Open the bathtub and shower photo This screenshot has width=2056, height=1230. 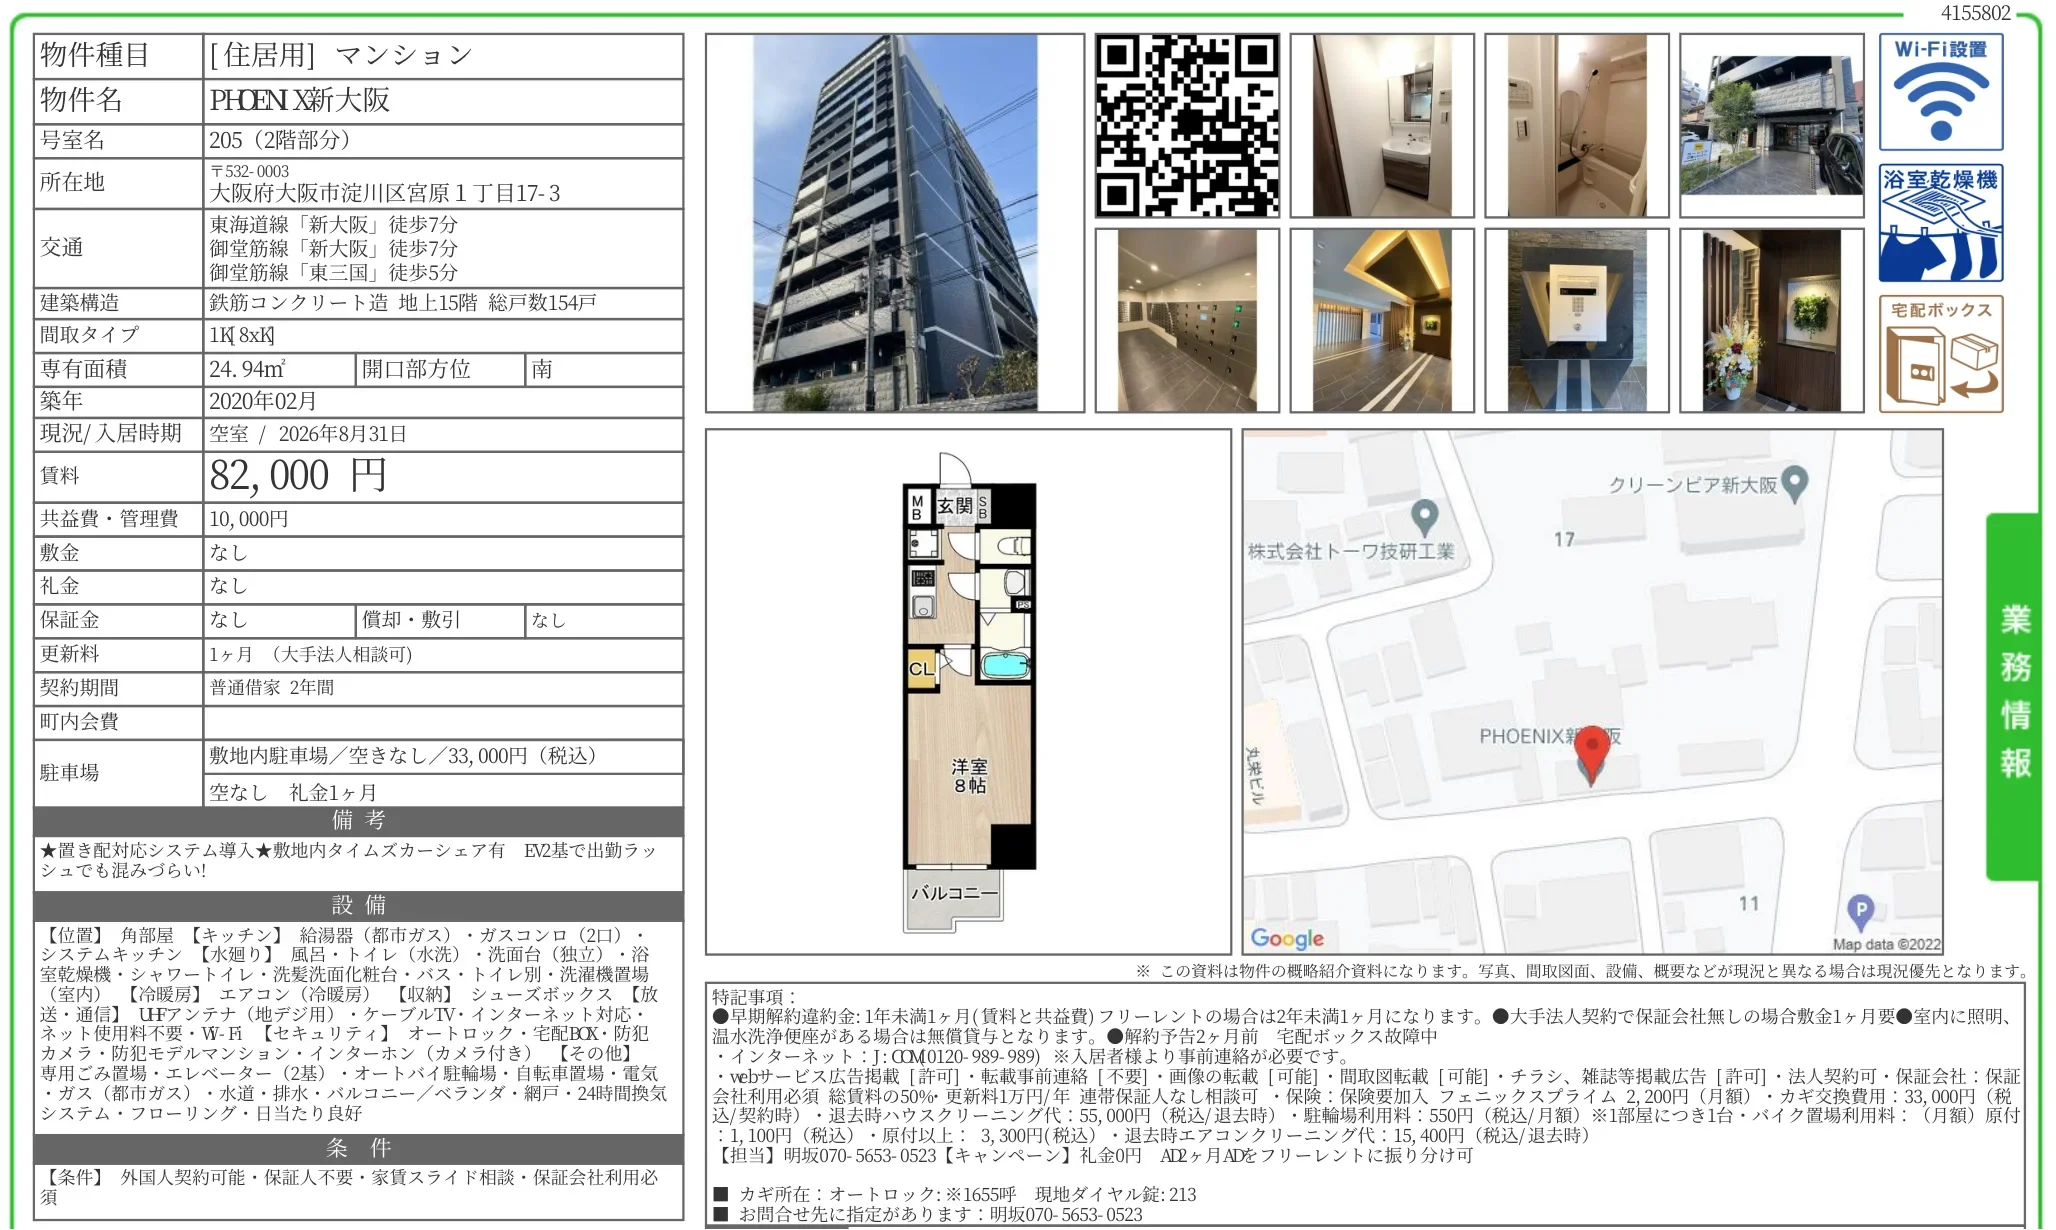pyautogui.click(x=1577, y=125)
